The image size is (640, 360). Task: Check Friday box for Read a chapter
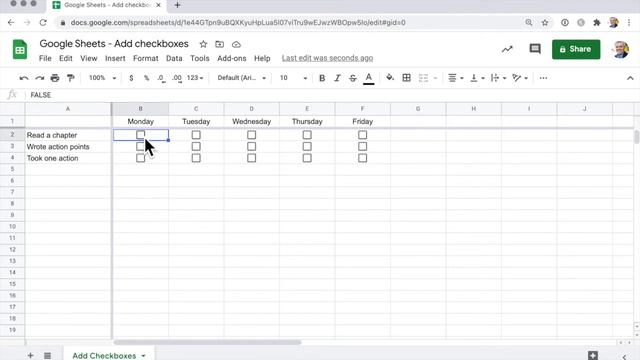[x=362, y=135]
